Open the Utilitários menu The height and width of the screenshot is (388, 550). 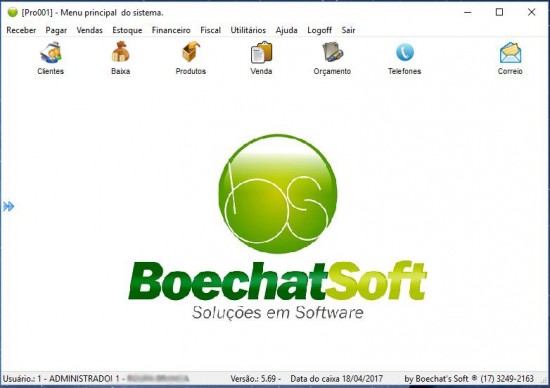pyautogui.click(x=248, y=30)
